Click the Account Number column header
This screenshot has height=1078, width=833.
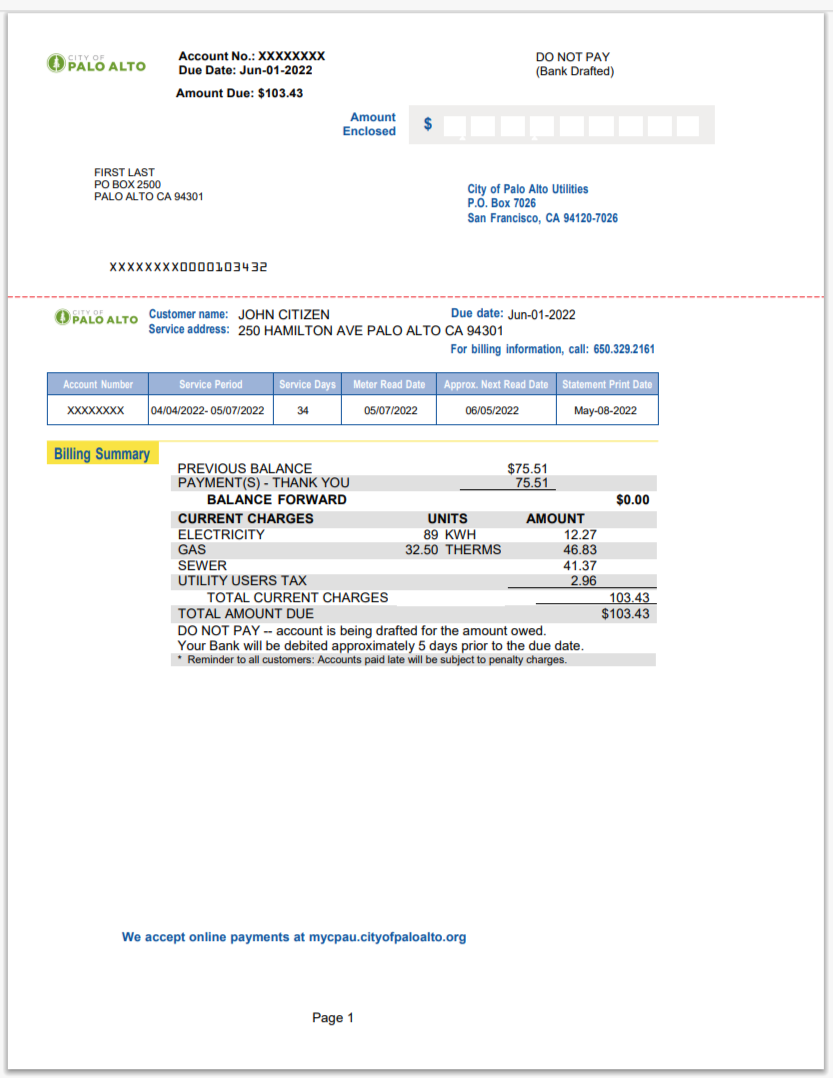click(98, 384)
